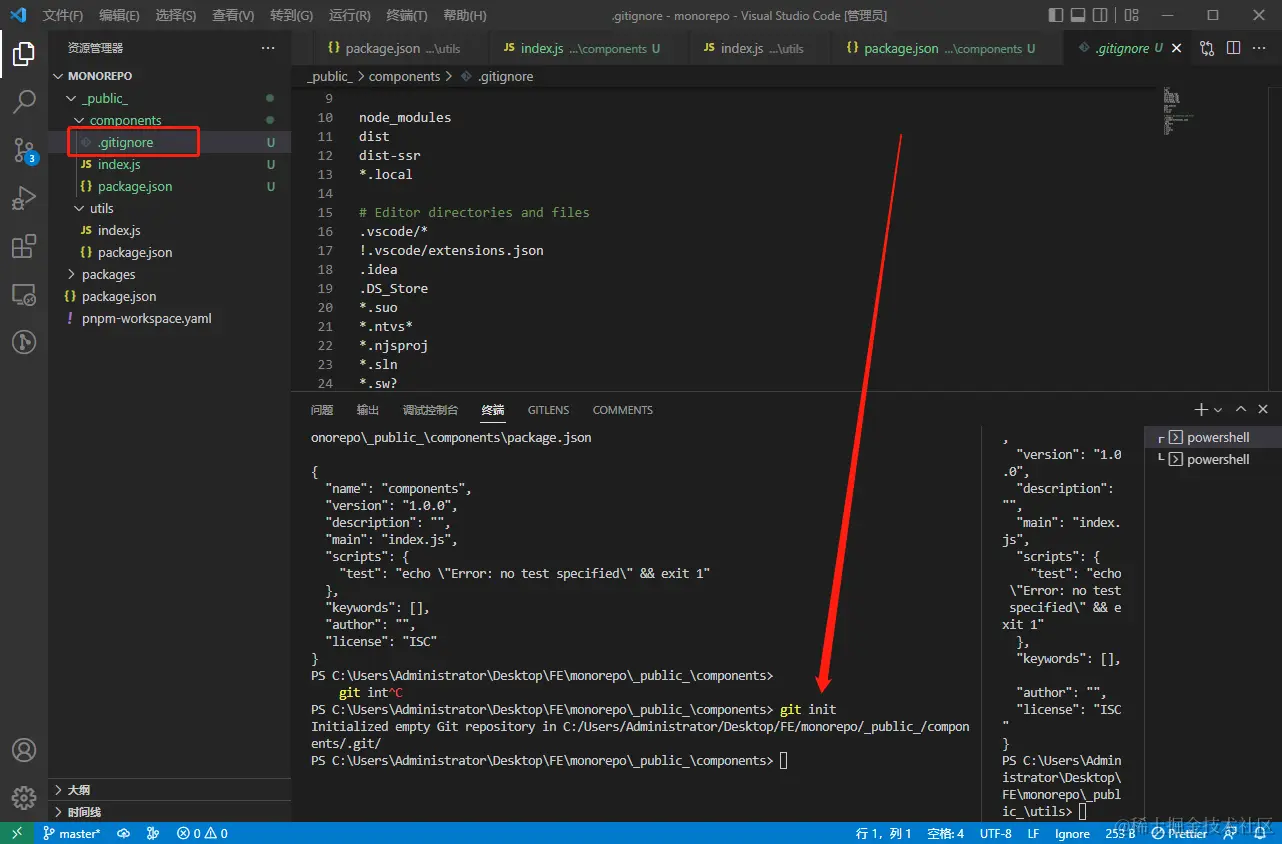The width and height of the screenshot is (1282, 844).
Task: Open the Extensions view
Action: [24, 247]
